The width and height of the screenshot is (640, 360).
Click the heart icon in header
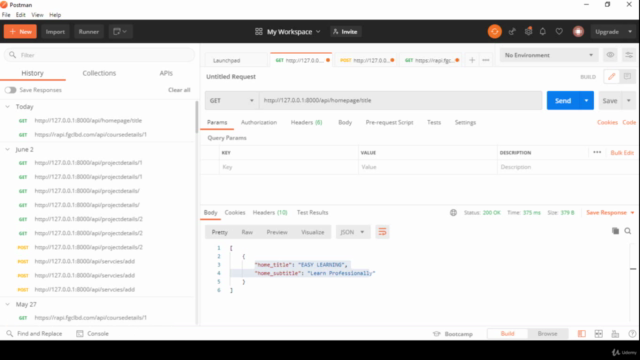(x=559, y=31)
